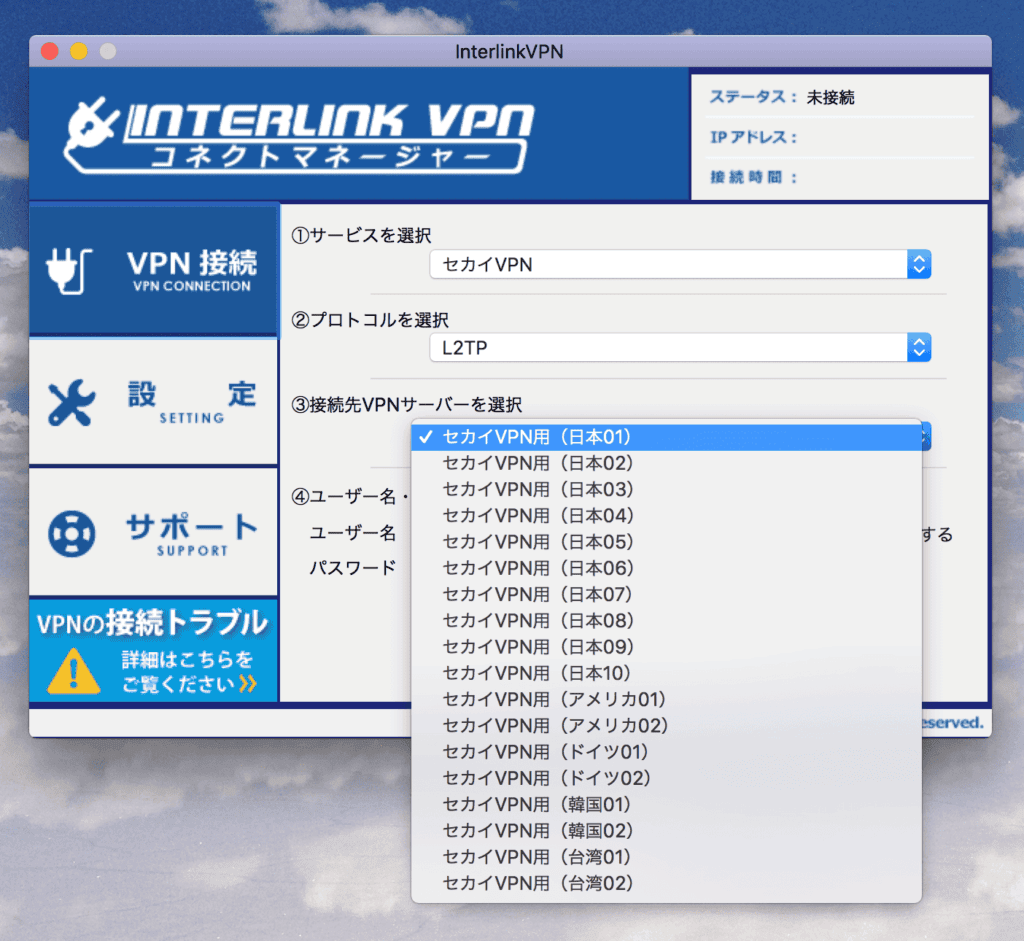The height and width of the screenshot is (941, 1024).
Task: Click the 接続時間 label
Action: [753, 177]
